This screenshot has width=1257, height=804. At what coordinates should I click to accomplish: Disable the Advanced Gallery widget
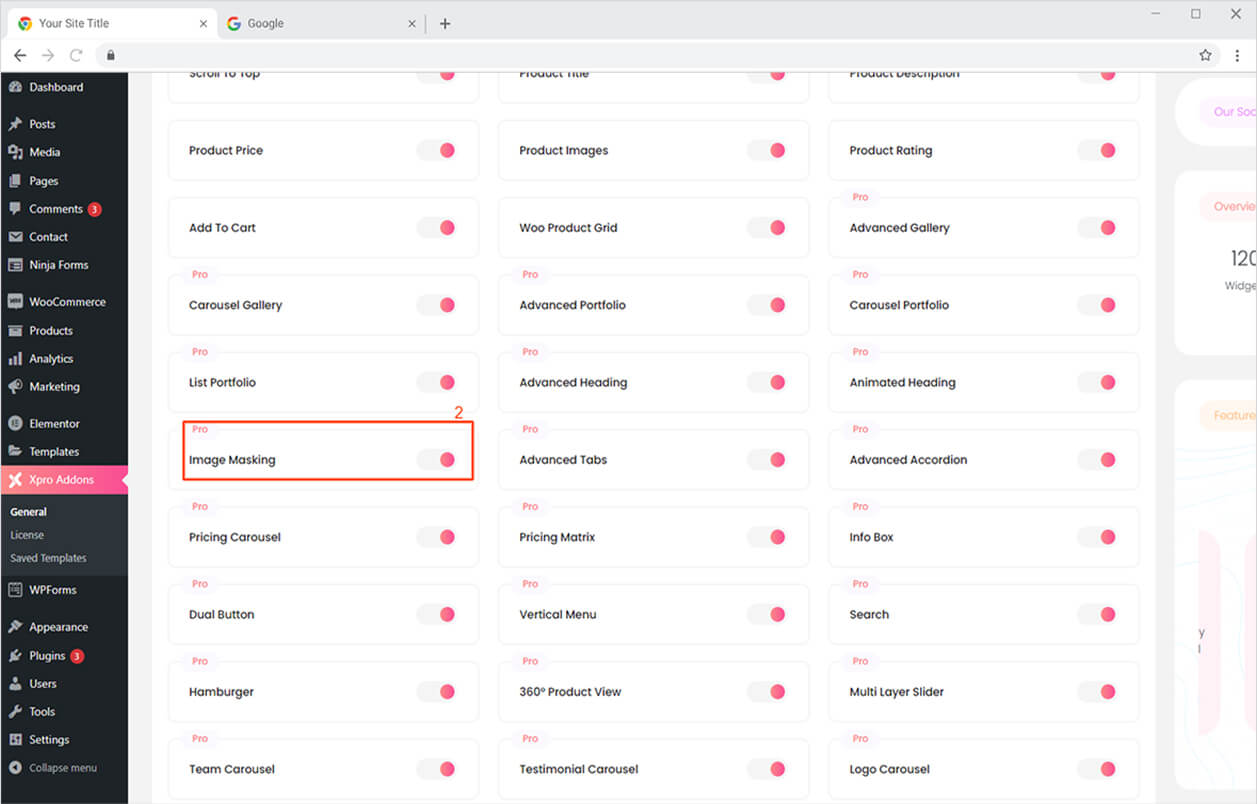(x=1097, y=228)
